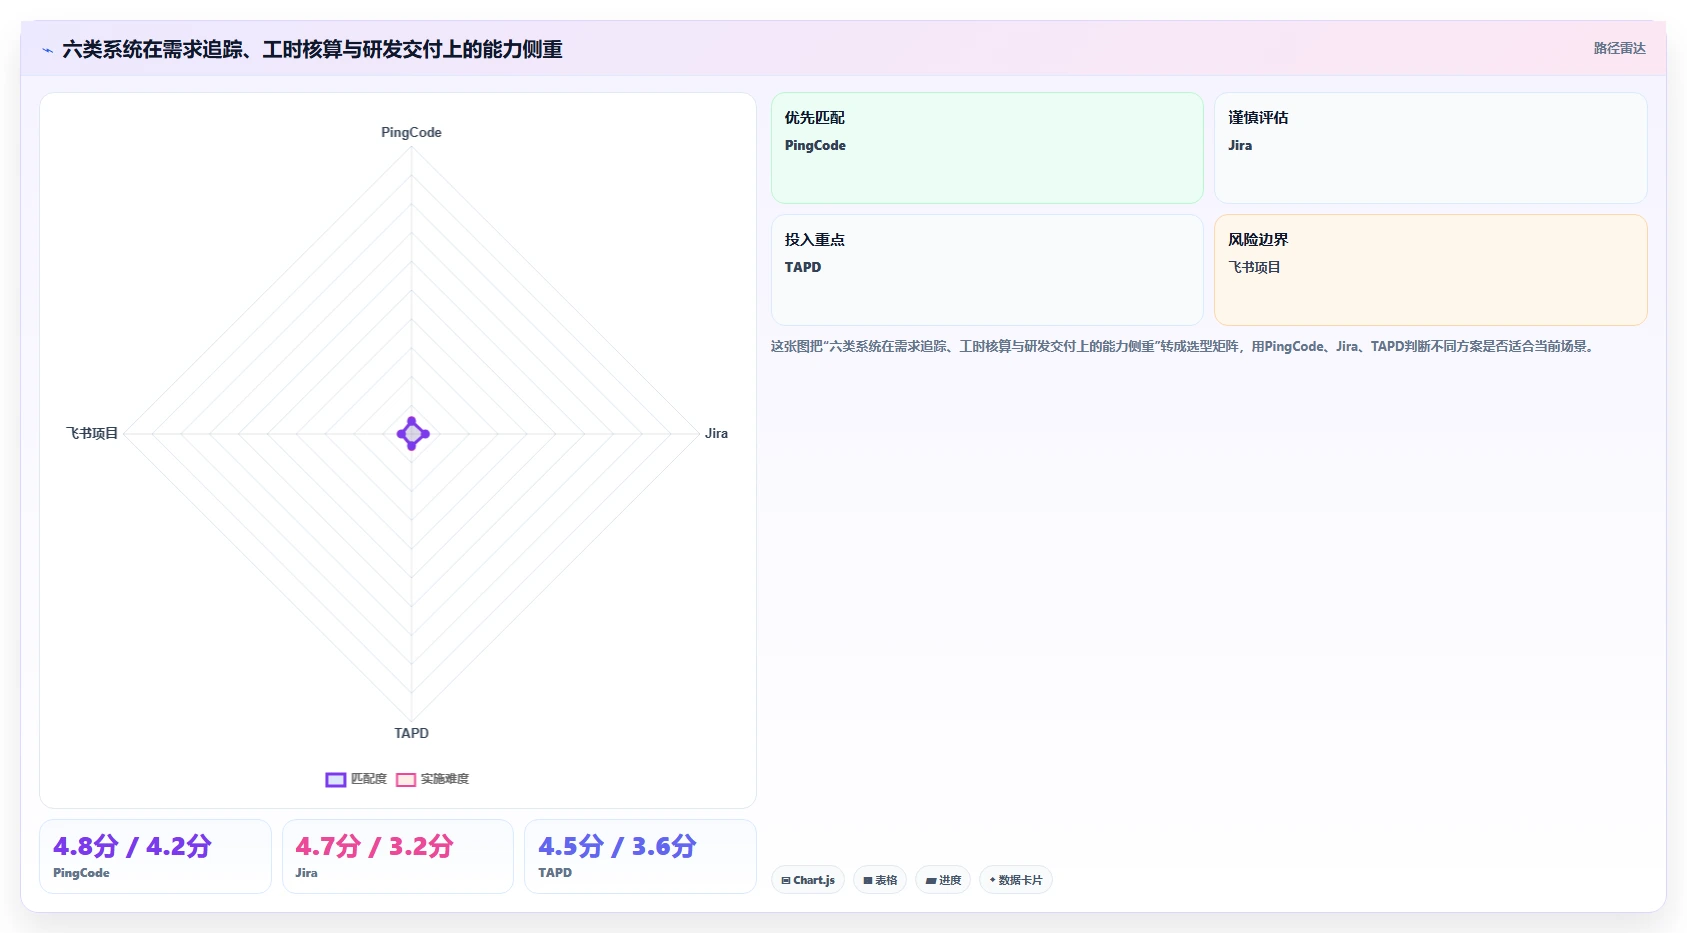Click the PingCode axis label atop the radar chart
The height and width of the screenshot is (933, 1687).
pos(411,132)
